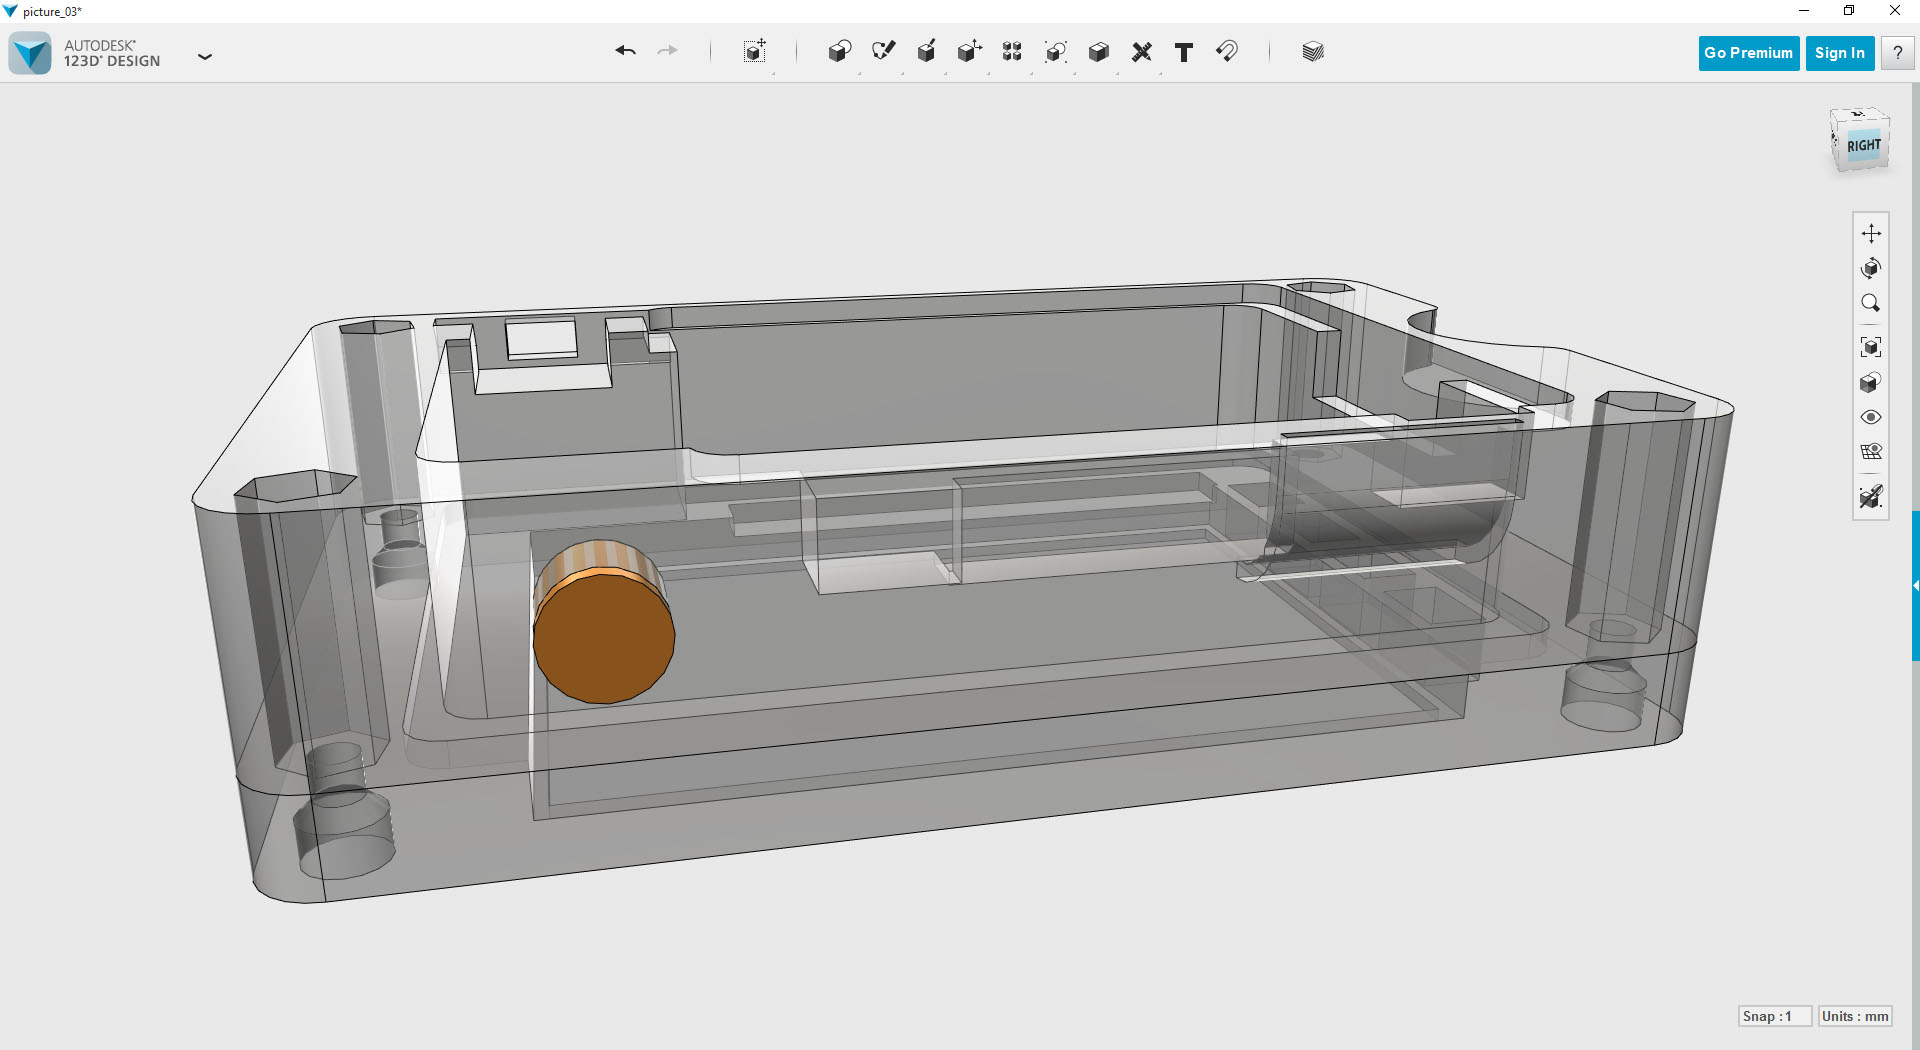Open the Grouping tools

pyautogui.click(x=1056, y=52)
